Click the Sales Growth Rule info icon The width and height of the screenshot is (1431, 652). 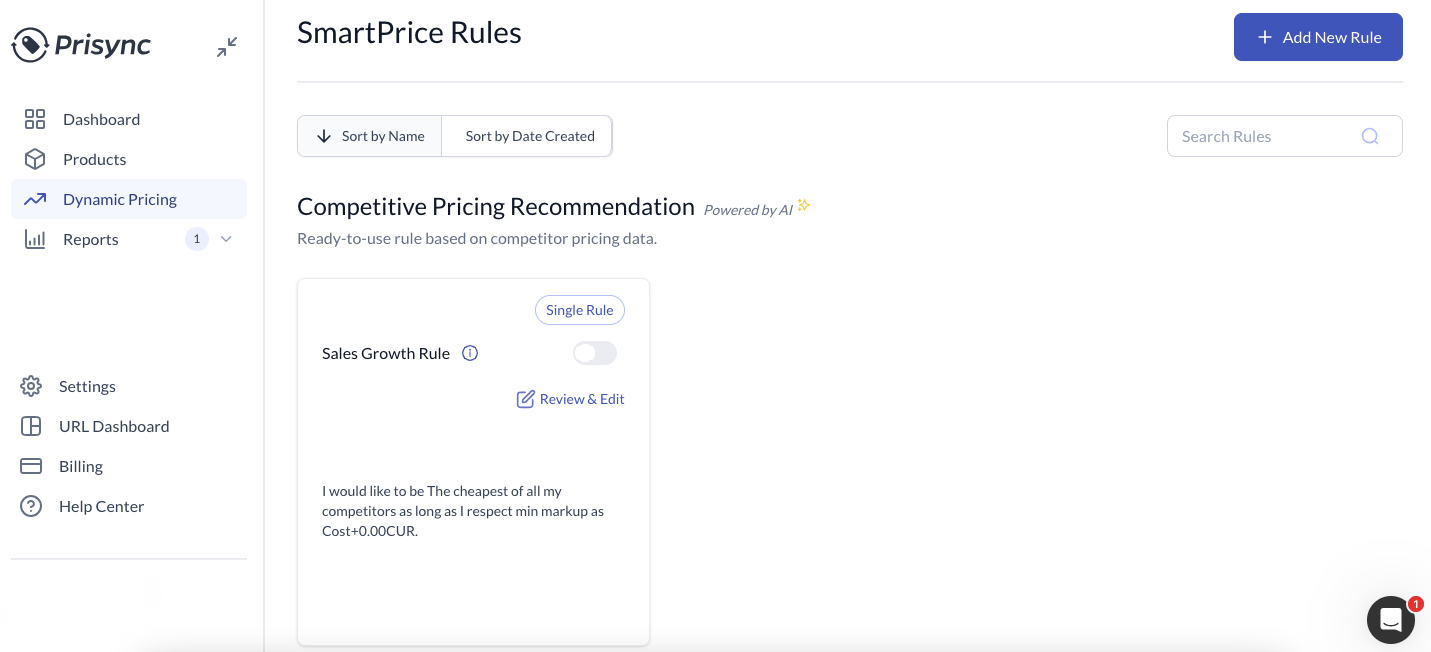tap(470, 353)
